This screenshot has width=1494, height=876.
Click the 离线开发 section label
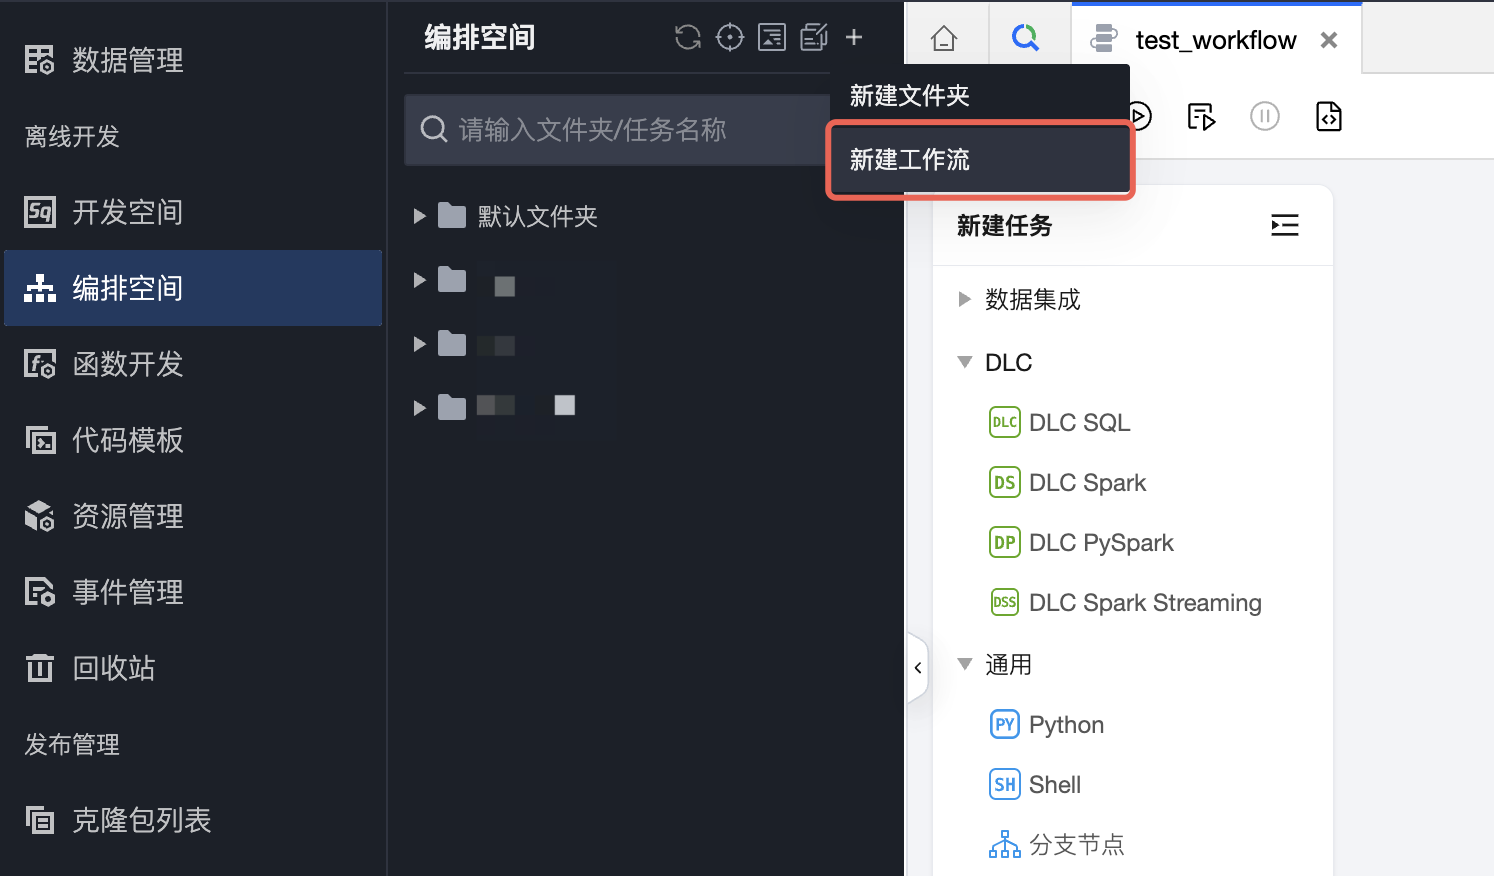(x=72, y=136)
